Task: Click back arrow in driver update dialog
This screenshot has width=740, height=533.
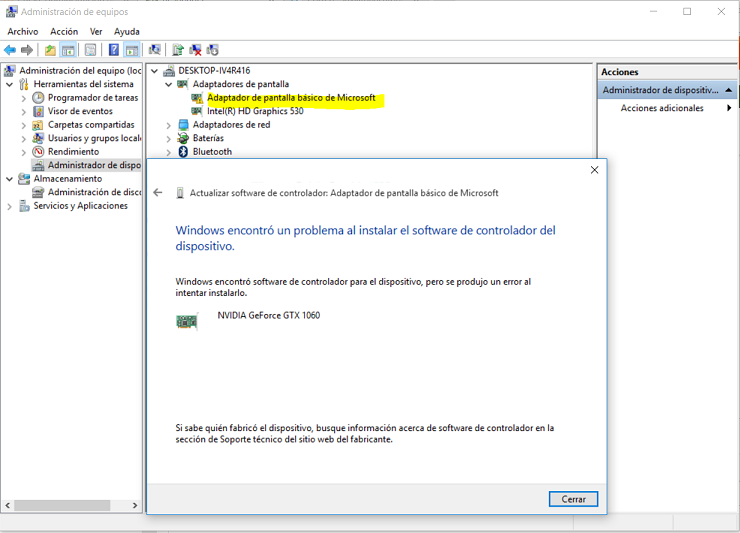Action: [x=158, y=193]
